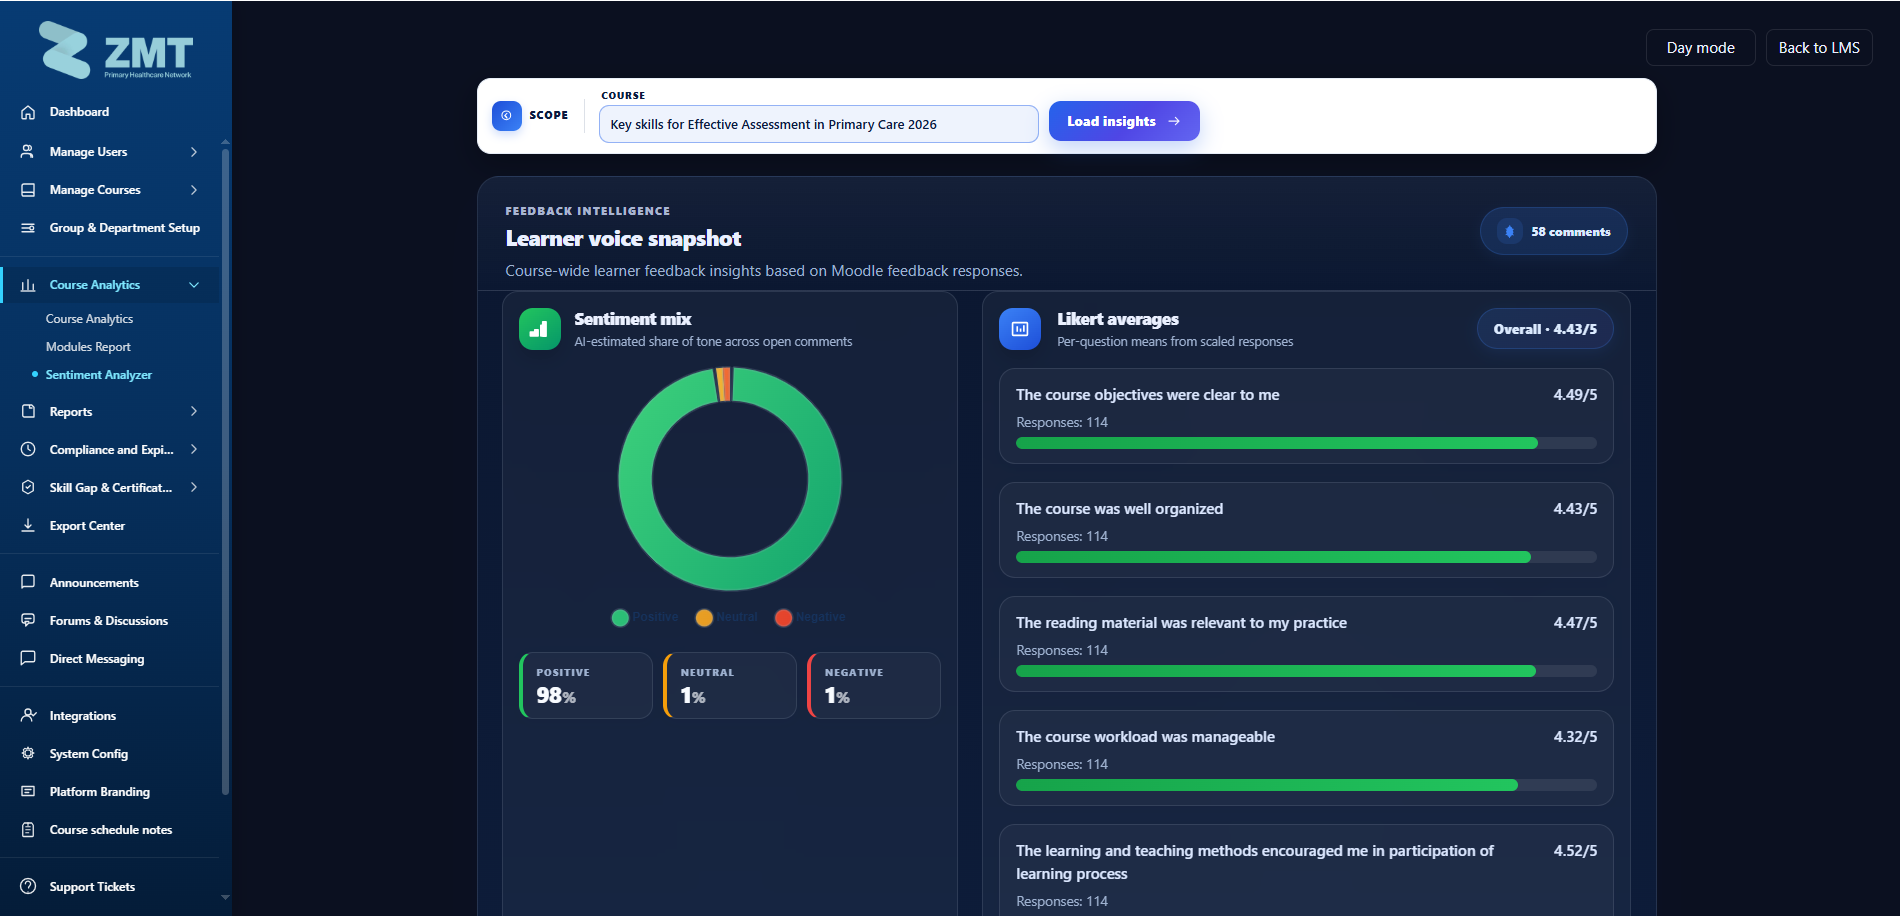Screen dimensions: 1900x916
Task: Click the Export Center download icon
Action: pyautogui.click(x=28, y=526)
